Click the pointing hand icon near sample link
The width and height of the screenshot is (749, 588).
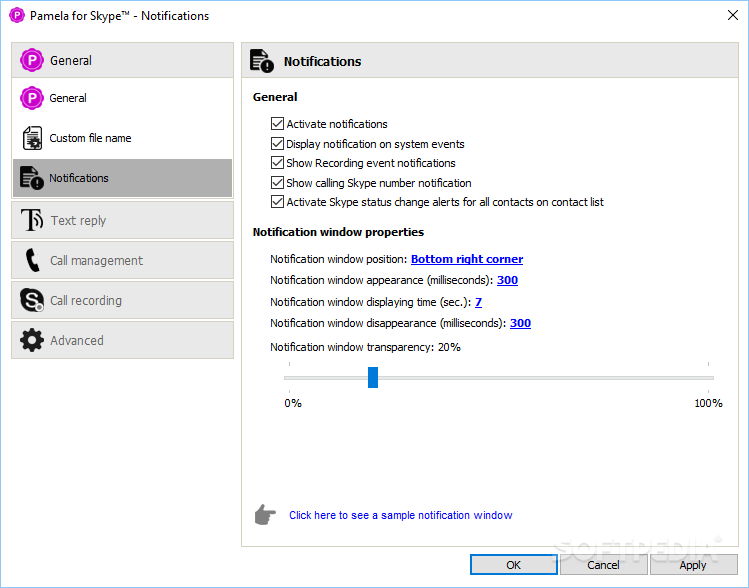click(265, 514)
